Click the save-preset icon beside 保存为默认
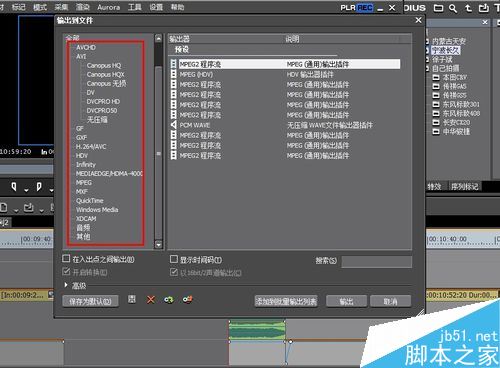 (132, 299)
